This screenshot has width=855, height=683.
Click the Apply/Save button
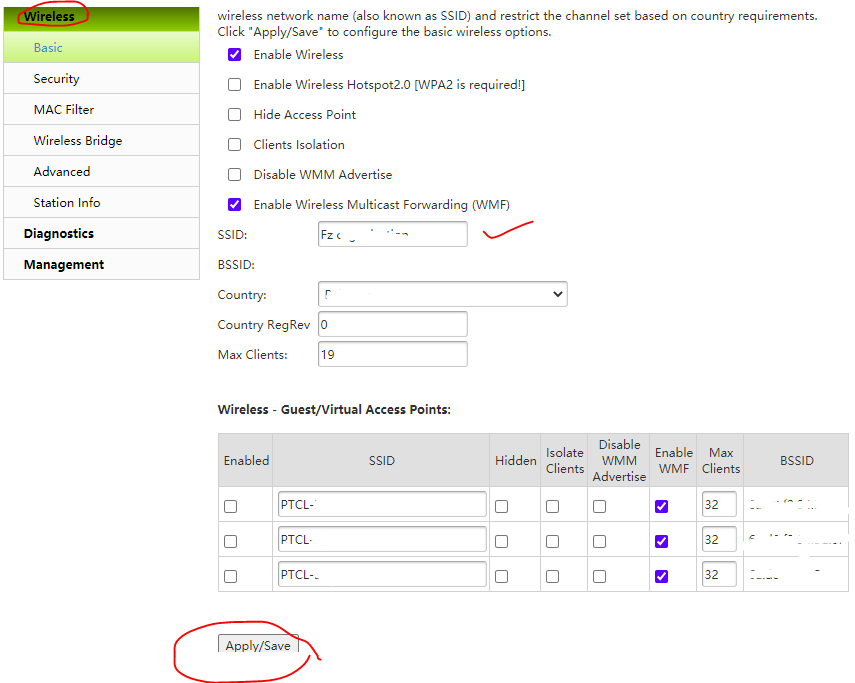pyautogui.click(x=258, y=646)
